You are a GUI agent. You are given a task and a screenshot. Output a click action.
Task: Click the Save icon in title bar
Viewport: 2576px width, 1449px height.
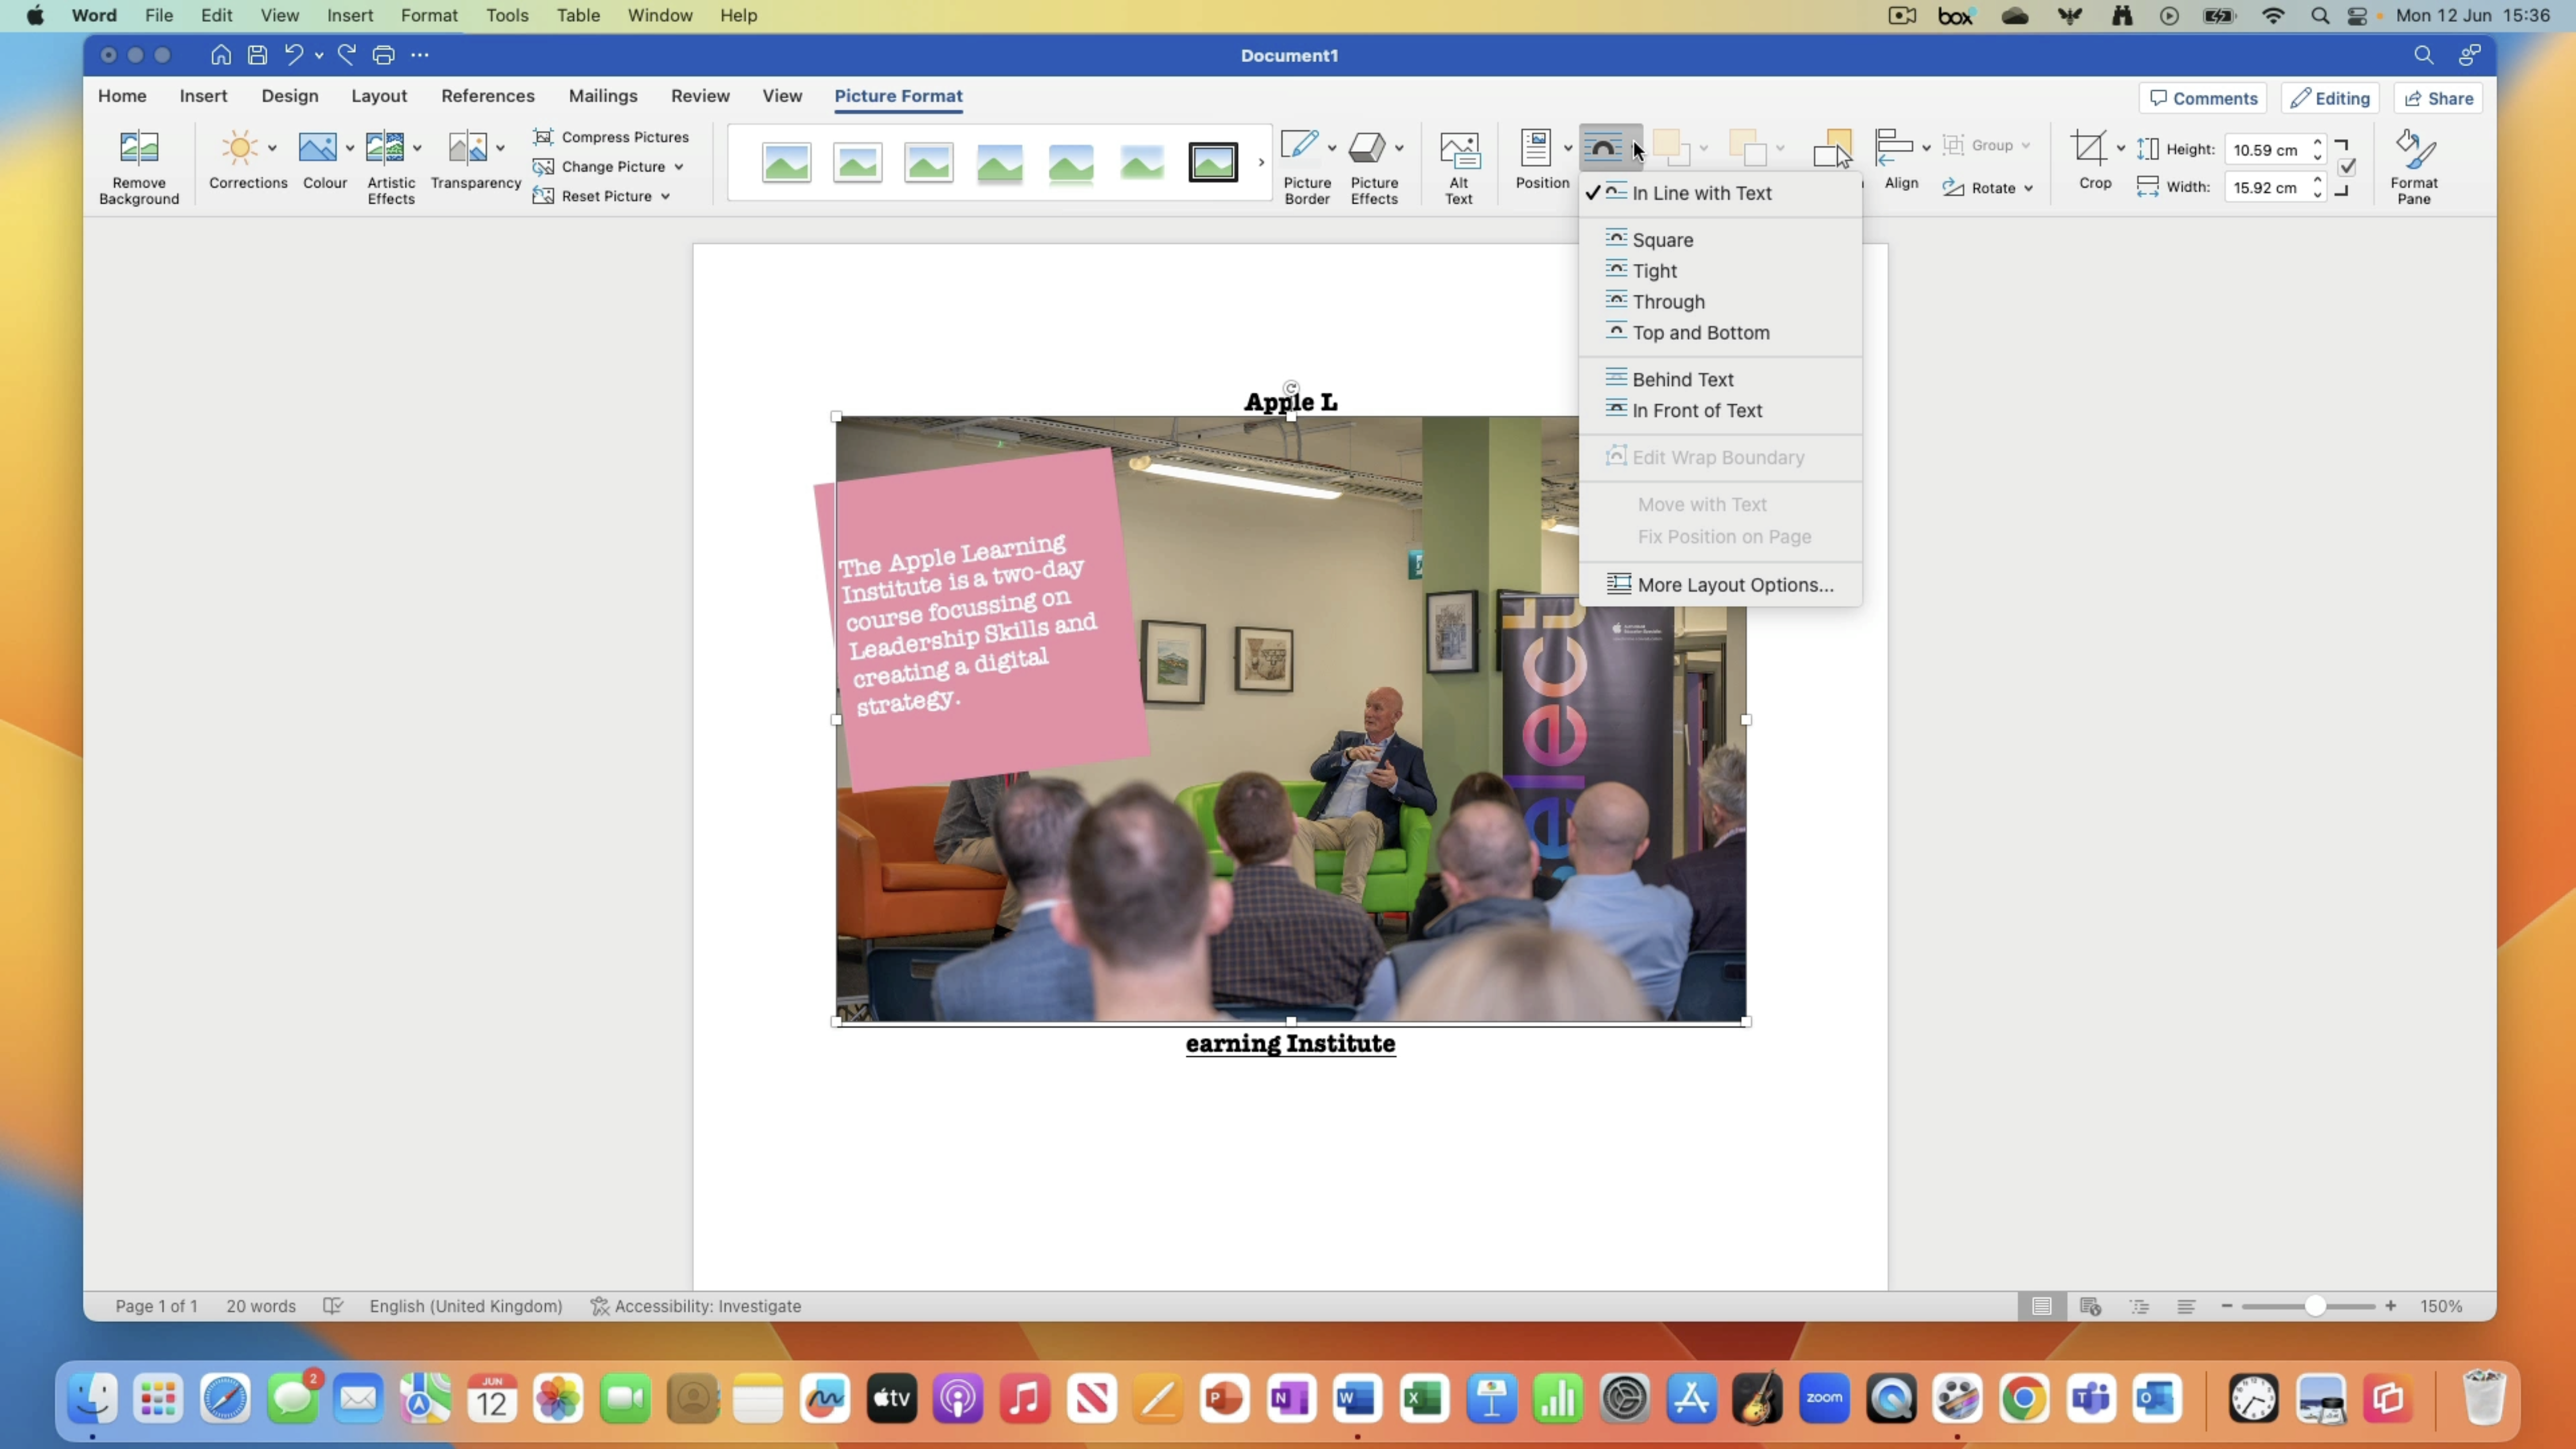257,55
